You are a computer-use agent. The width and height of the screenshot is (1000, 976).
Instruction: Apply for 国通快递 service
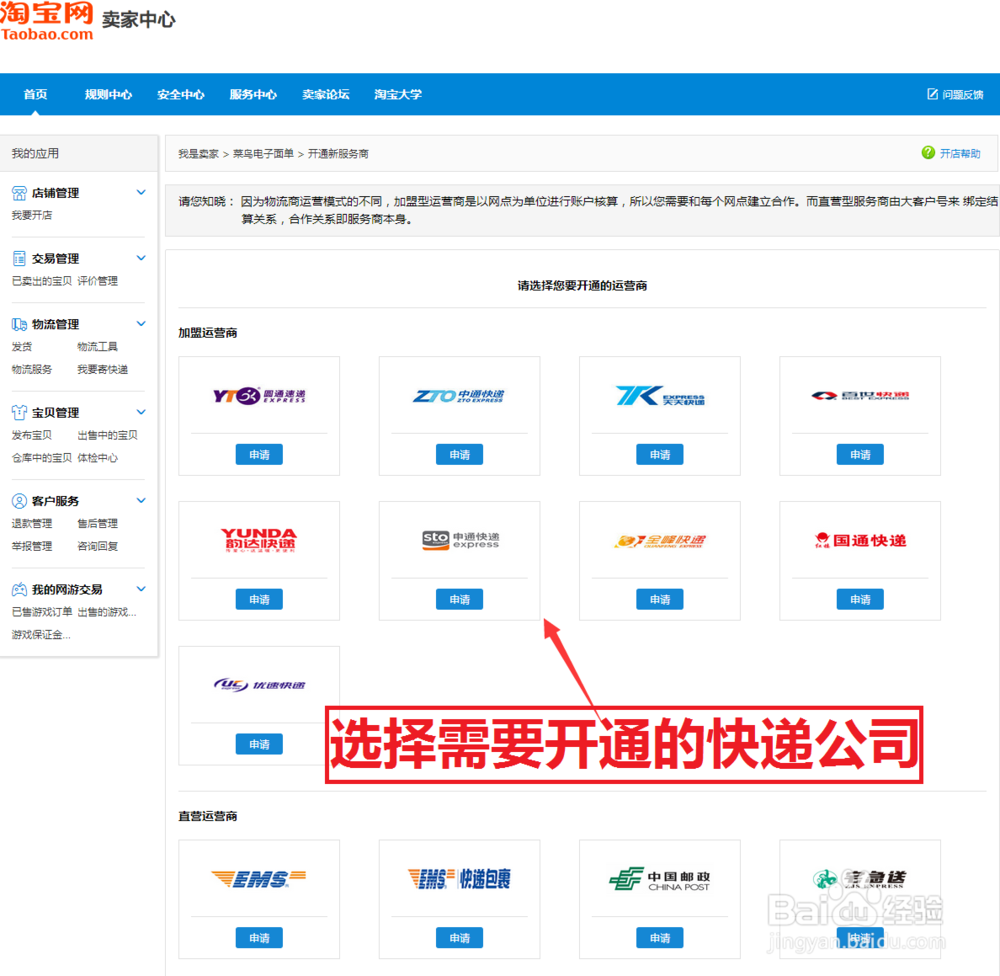point(860,599)
